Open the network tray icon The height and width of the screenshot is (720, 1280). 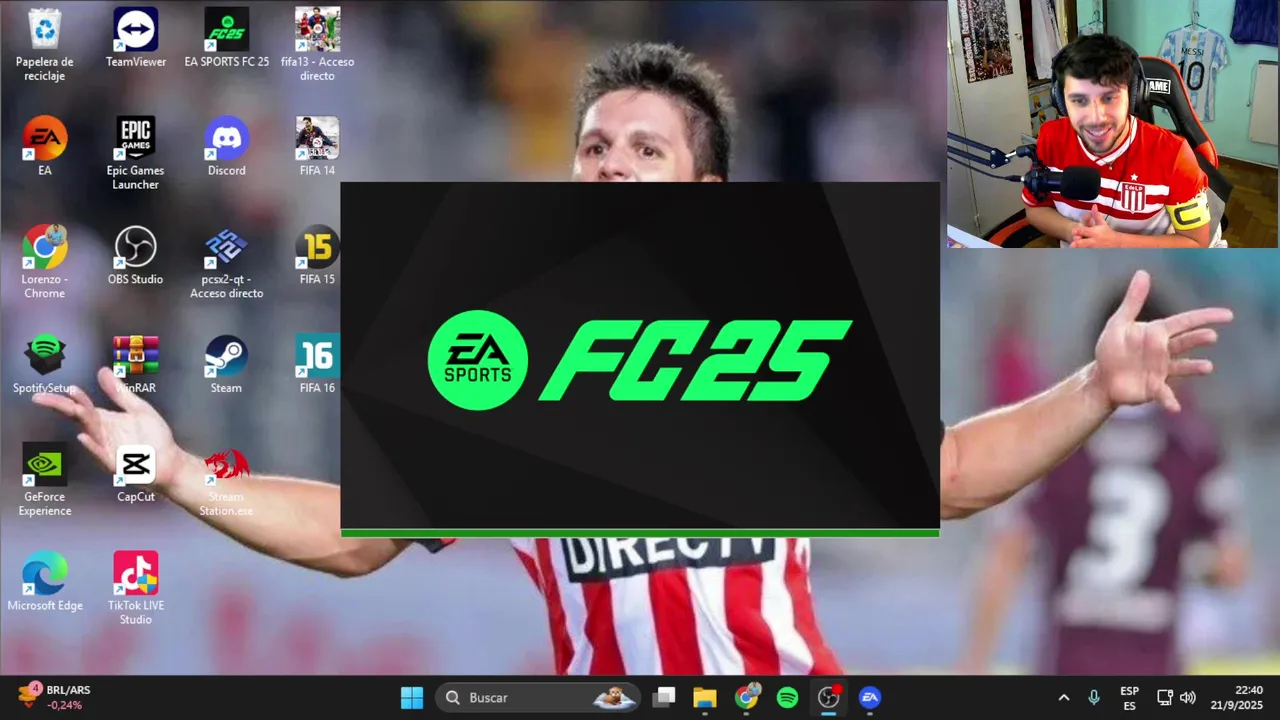click(1164, 698)
